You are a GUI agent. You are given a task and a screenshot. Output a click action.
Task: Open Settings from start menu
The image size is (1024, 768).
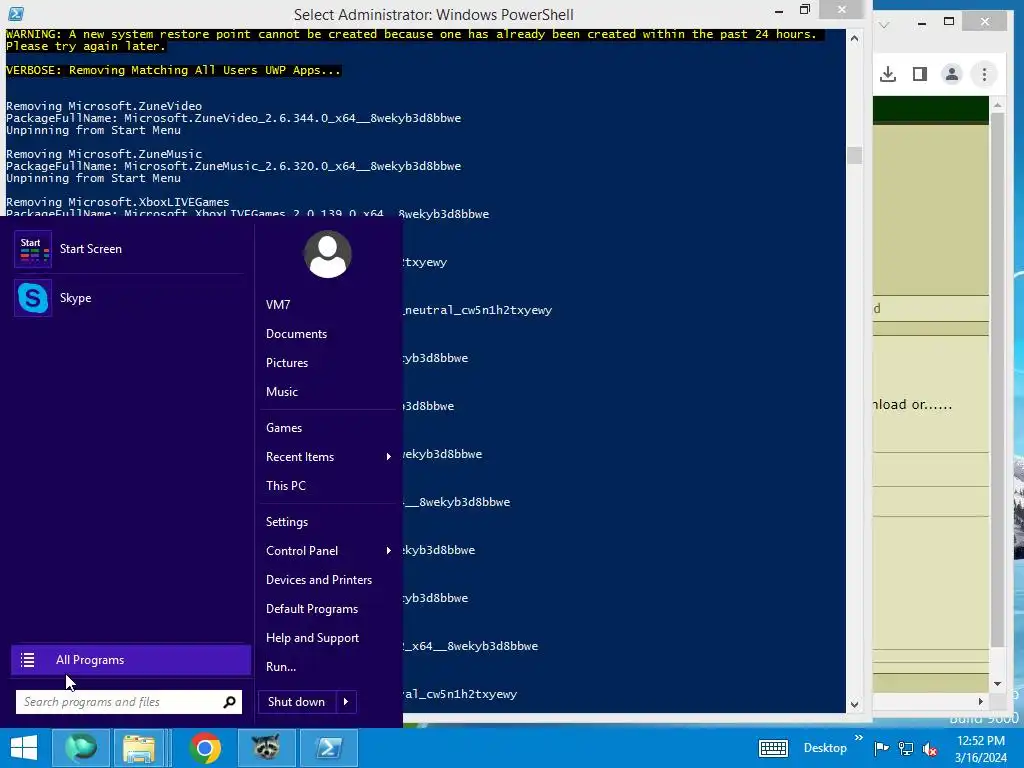click(x=287, y=522)
